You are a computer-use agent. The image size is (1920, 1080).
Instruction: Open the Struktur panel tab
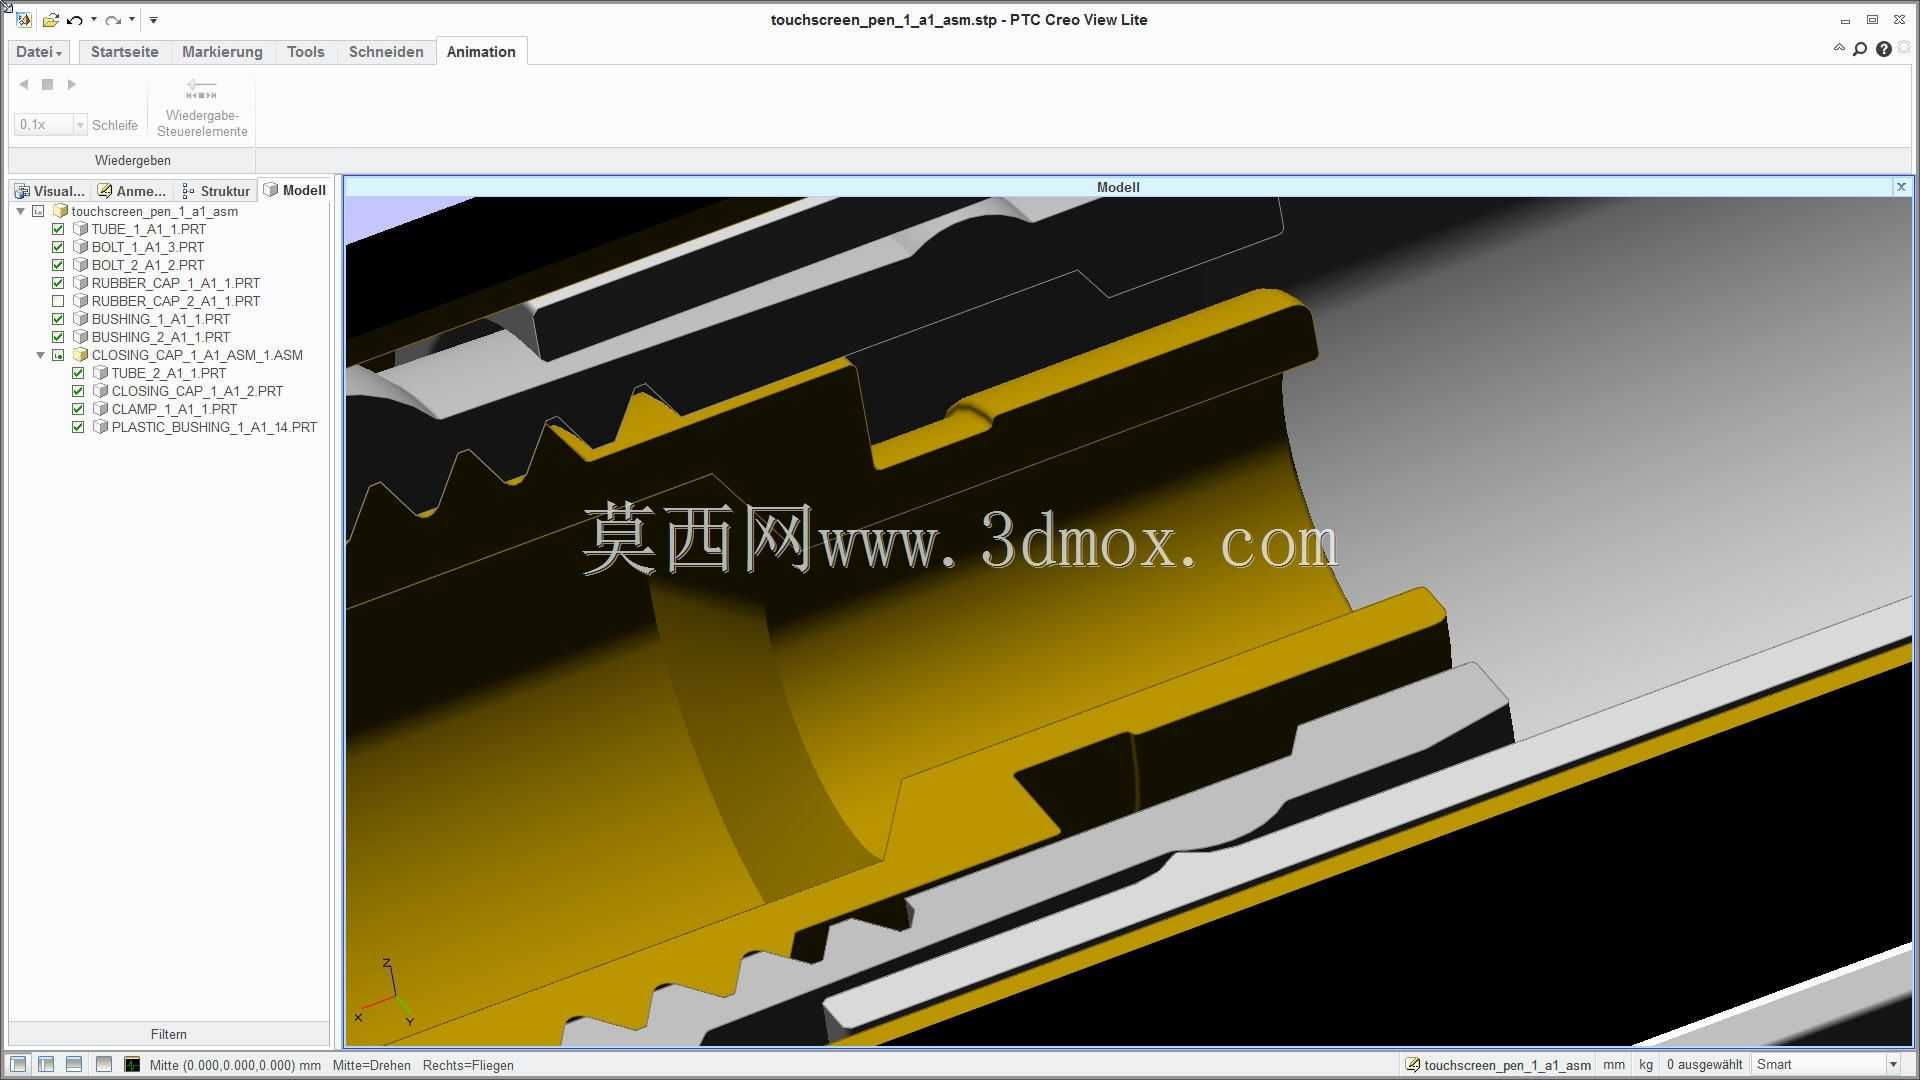click(216, 191)
